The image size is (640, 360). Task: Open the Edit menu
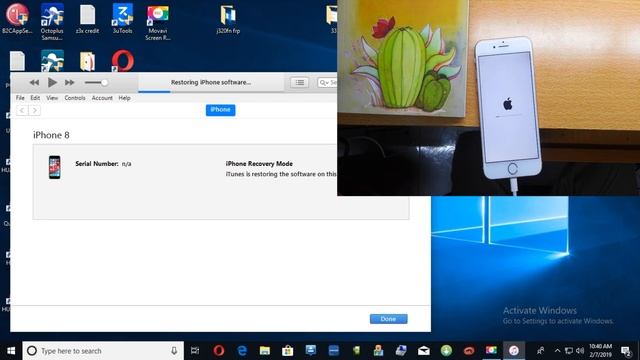click(x=35, y=98)
